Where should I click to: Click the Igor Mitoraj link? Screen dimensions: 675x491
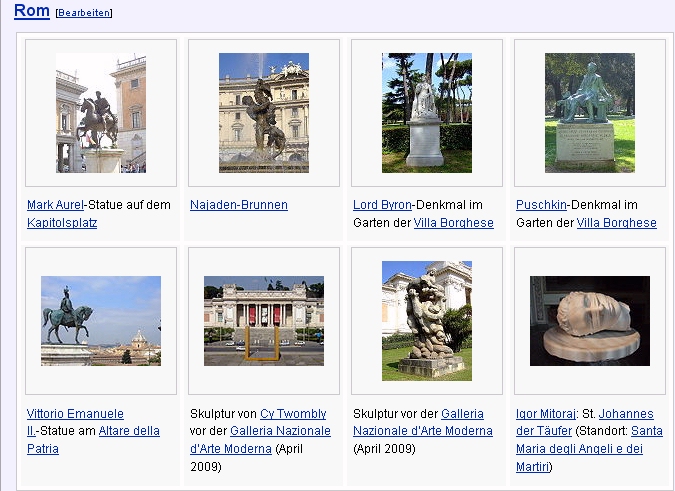click(x=545, y=413)
